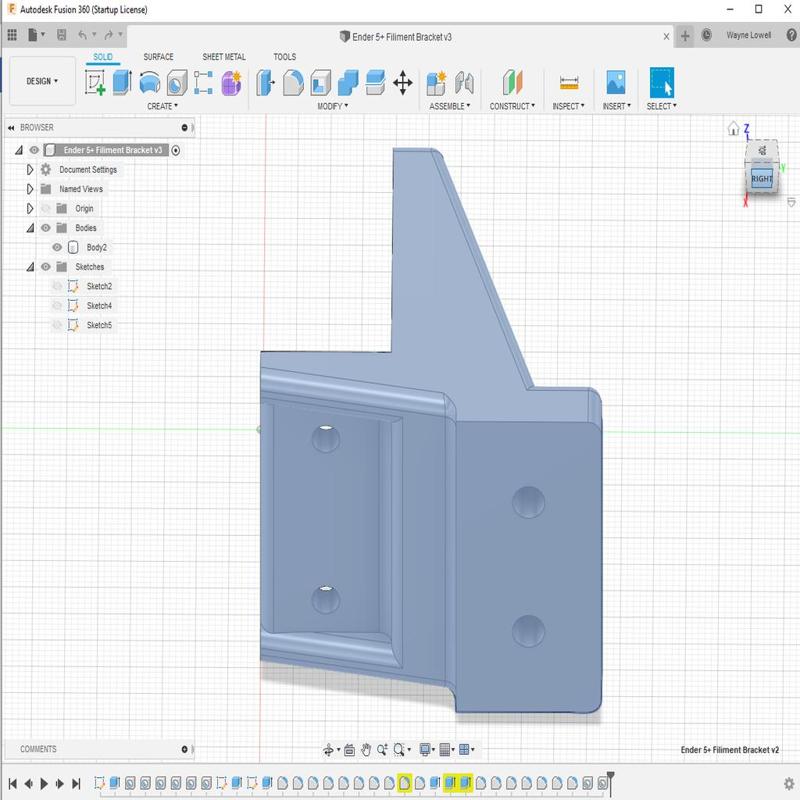Select Body2 in the browser
Screen dimensions: 800x800
click(x=96, y=247)
